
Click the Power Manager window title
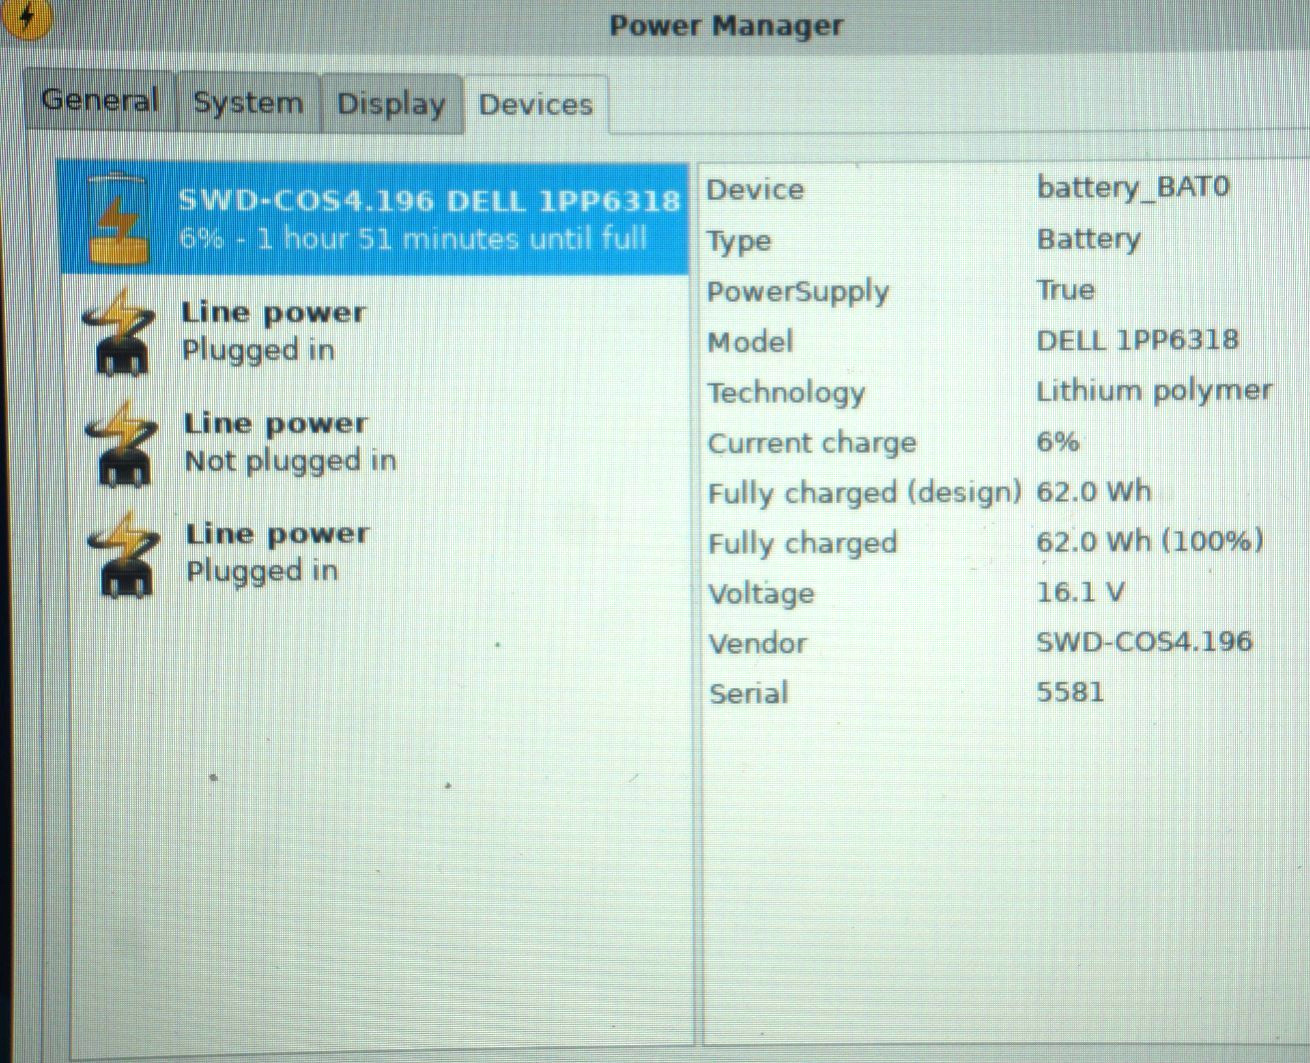[x=727, y=25]
